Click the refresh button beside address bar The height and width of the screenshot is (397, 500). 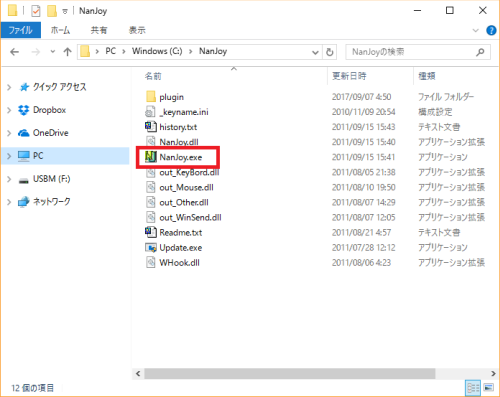(x=330, y=52)
